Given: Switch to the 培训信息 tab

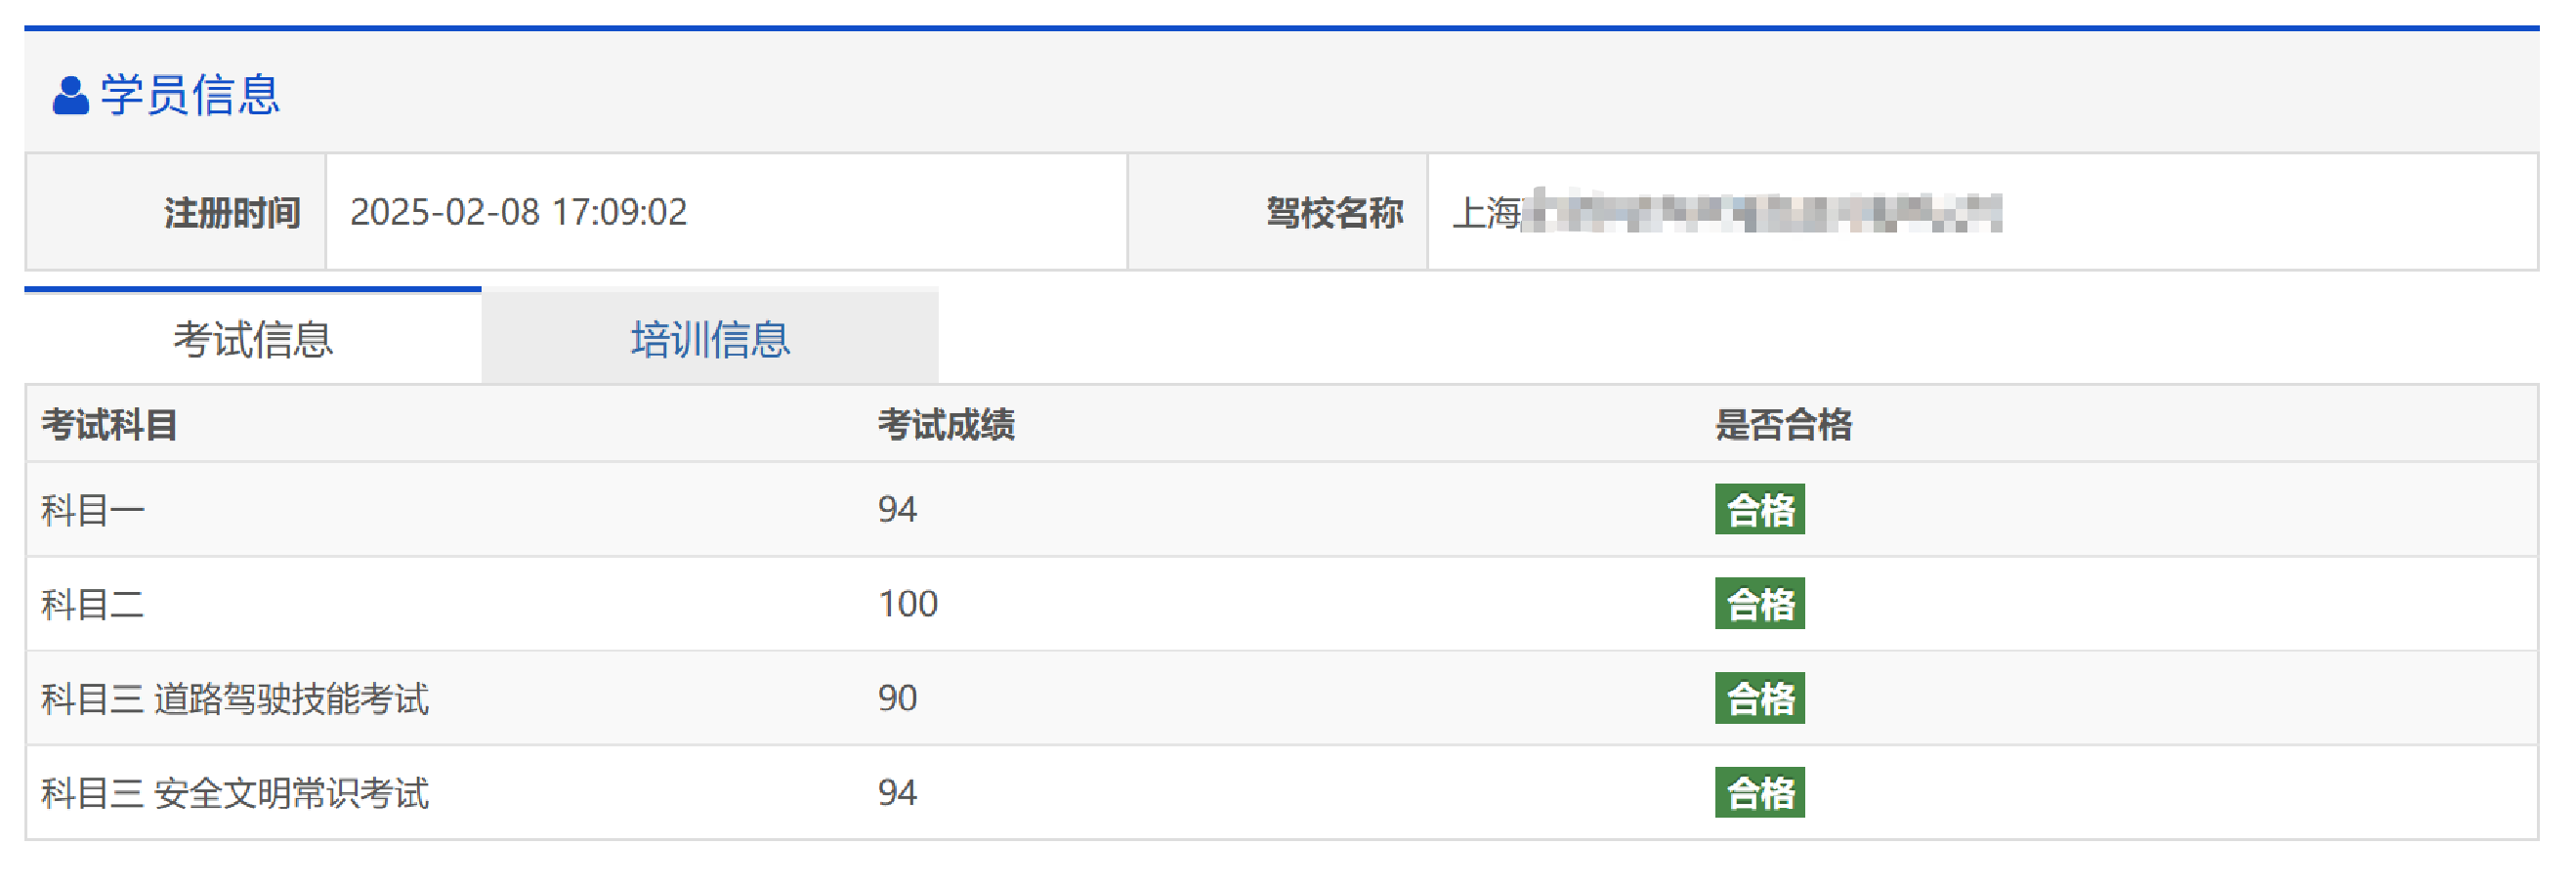Looking at the screenshot, I should point(710,340).
